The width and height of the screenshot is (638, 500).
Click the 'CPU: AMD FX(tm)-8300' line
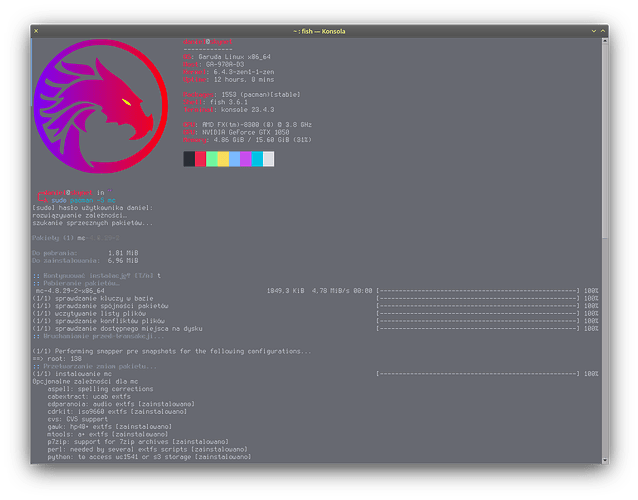pyautogui.click(x=247, y=124)
